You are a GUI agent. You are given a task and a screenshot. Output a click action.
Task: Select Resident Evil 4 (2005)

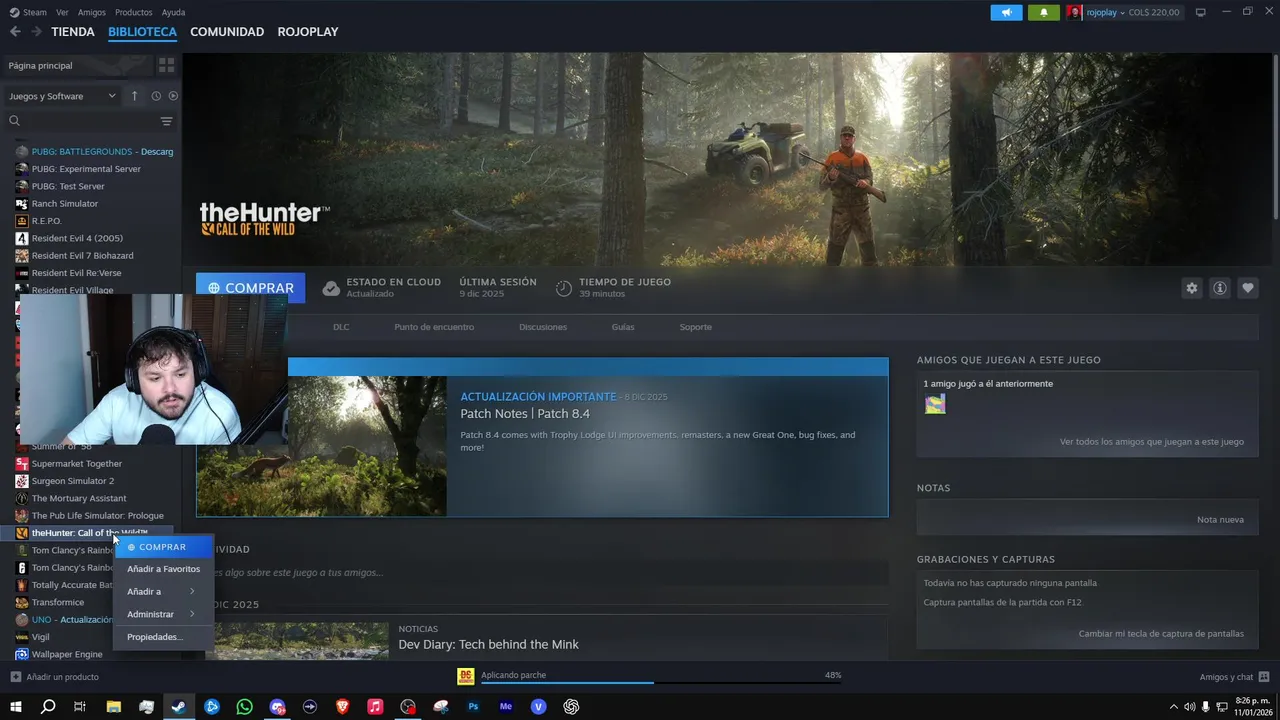click(77, 238)
